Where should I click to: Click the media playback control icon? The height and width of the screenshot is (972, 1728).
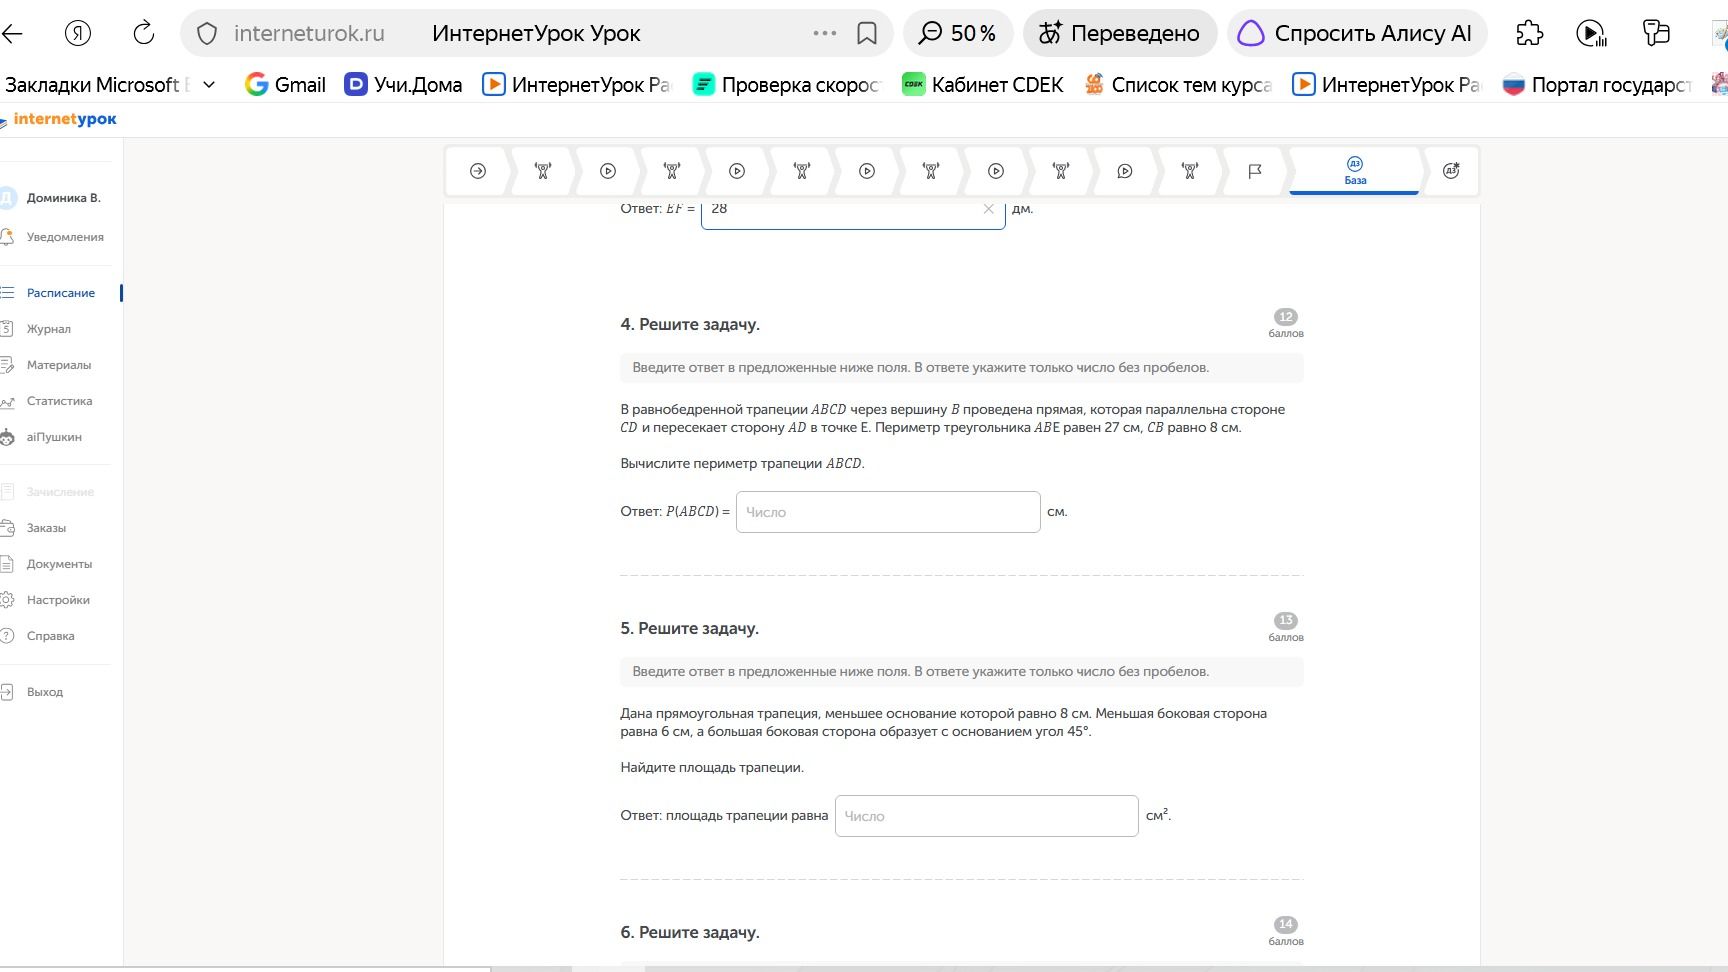pos(1591,33)
